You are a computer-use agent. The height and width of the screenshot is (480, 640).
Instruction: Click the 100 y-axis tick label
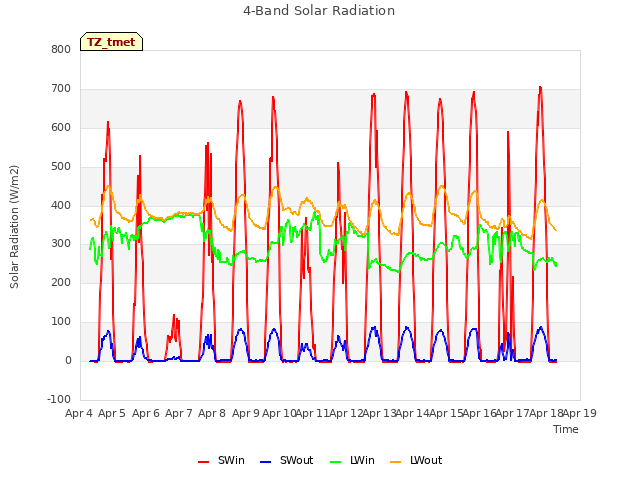pyautogui.click(x=61, y=322)
